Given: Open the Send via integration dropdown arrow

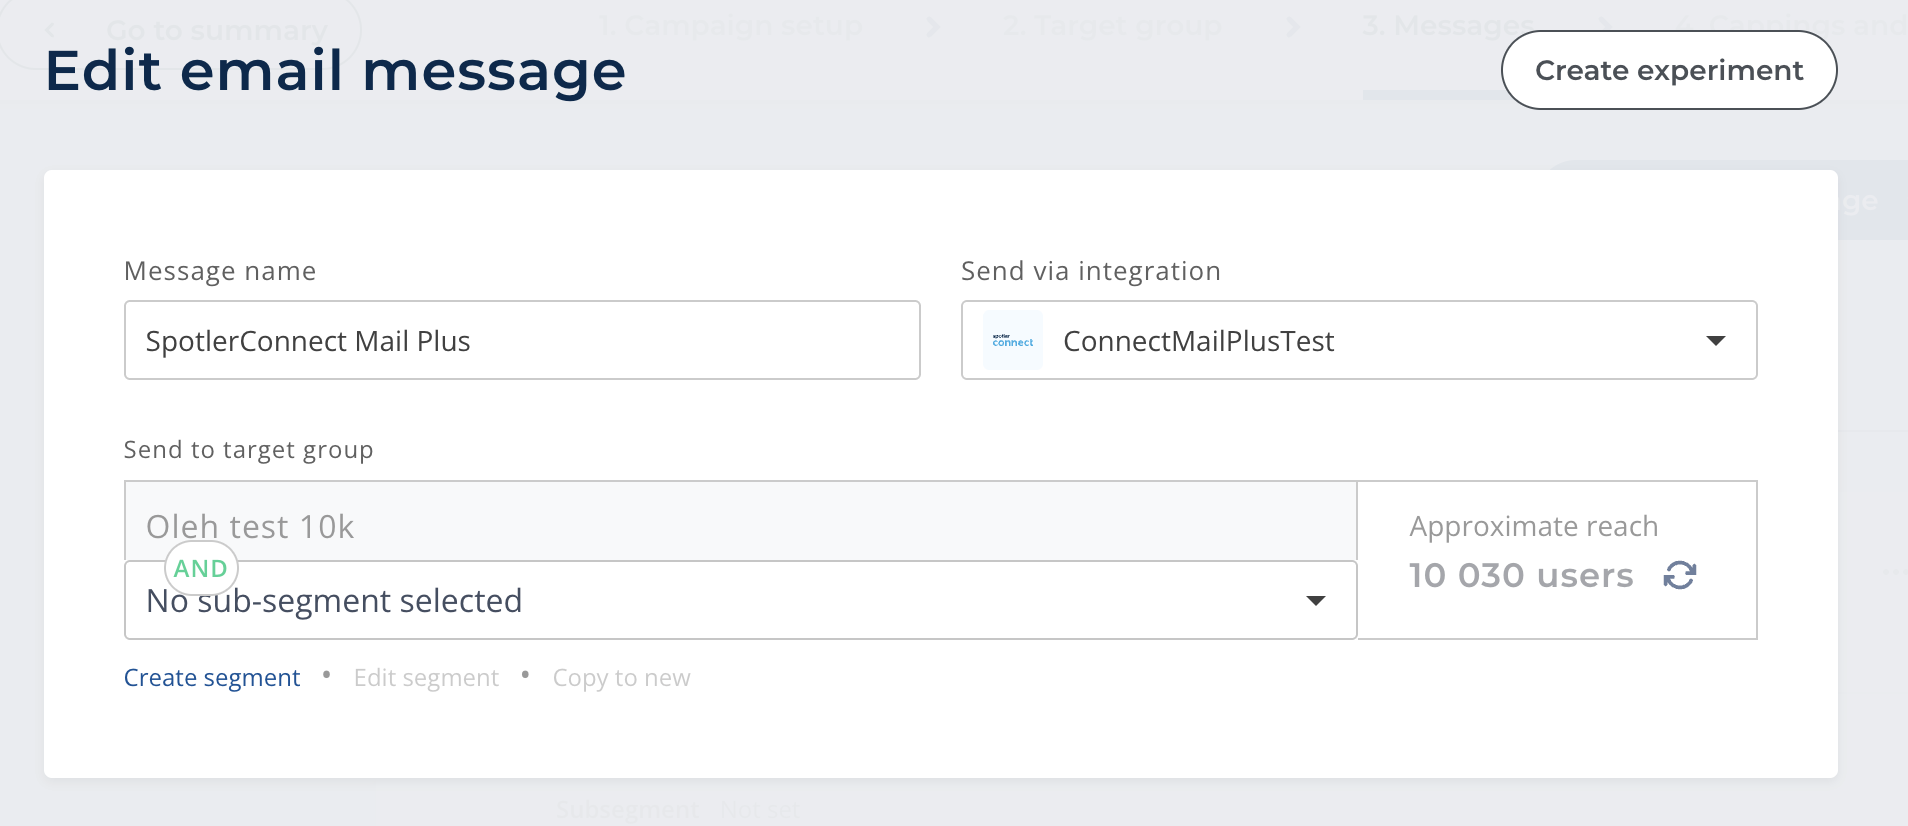Looking at the screenshot, I should pos(1716,341).
